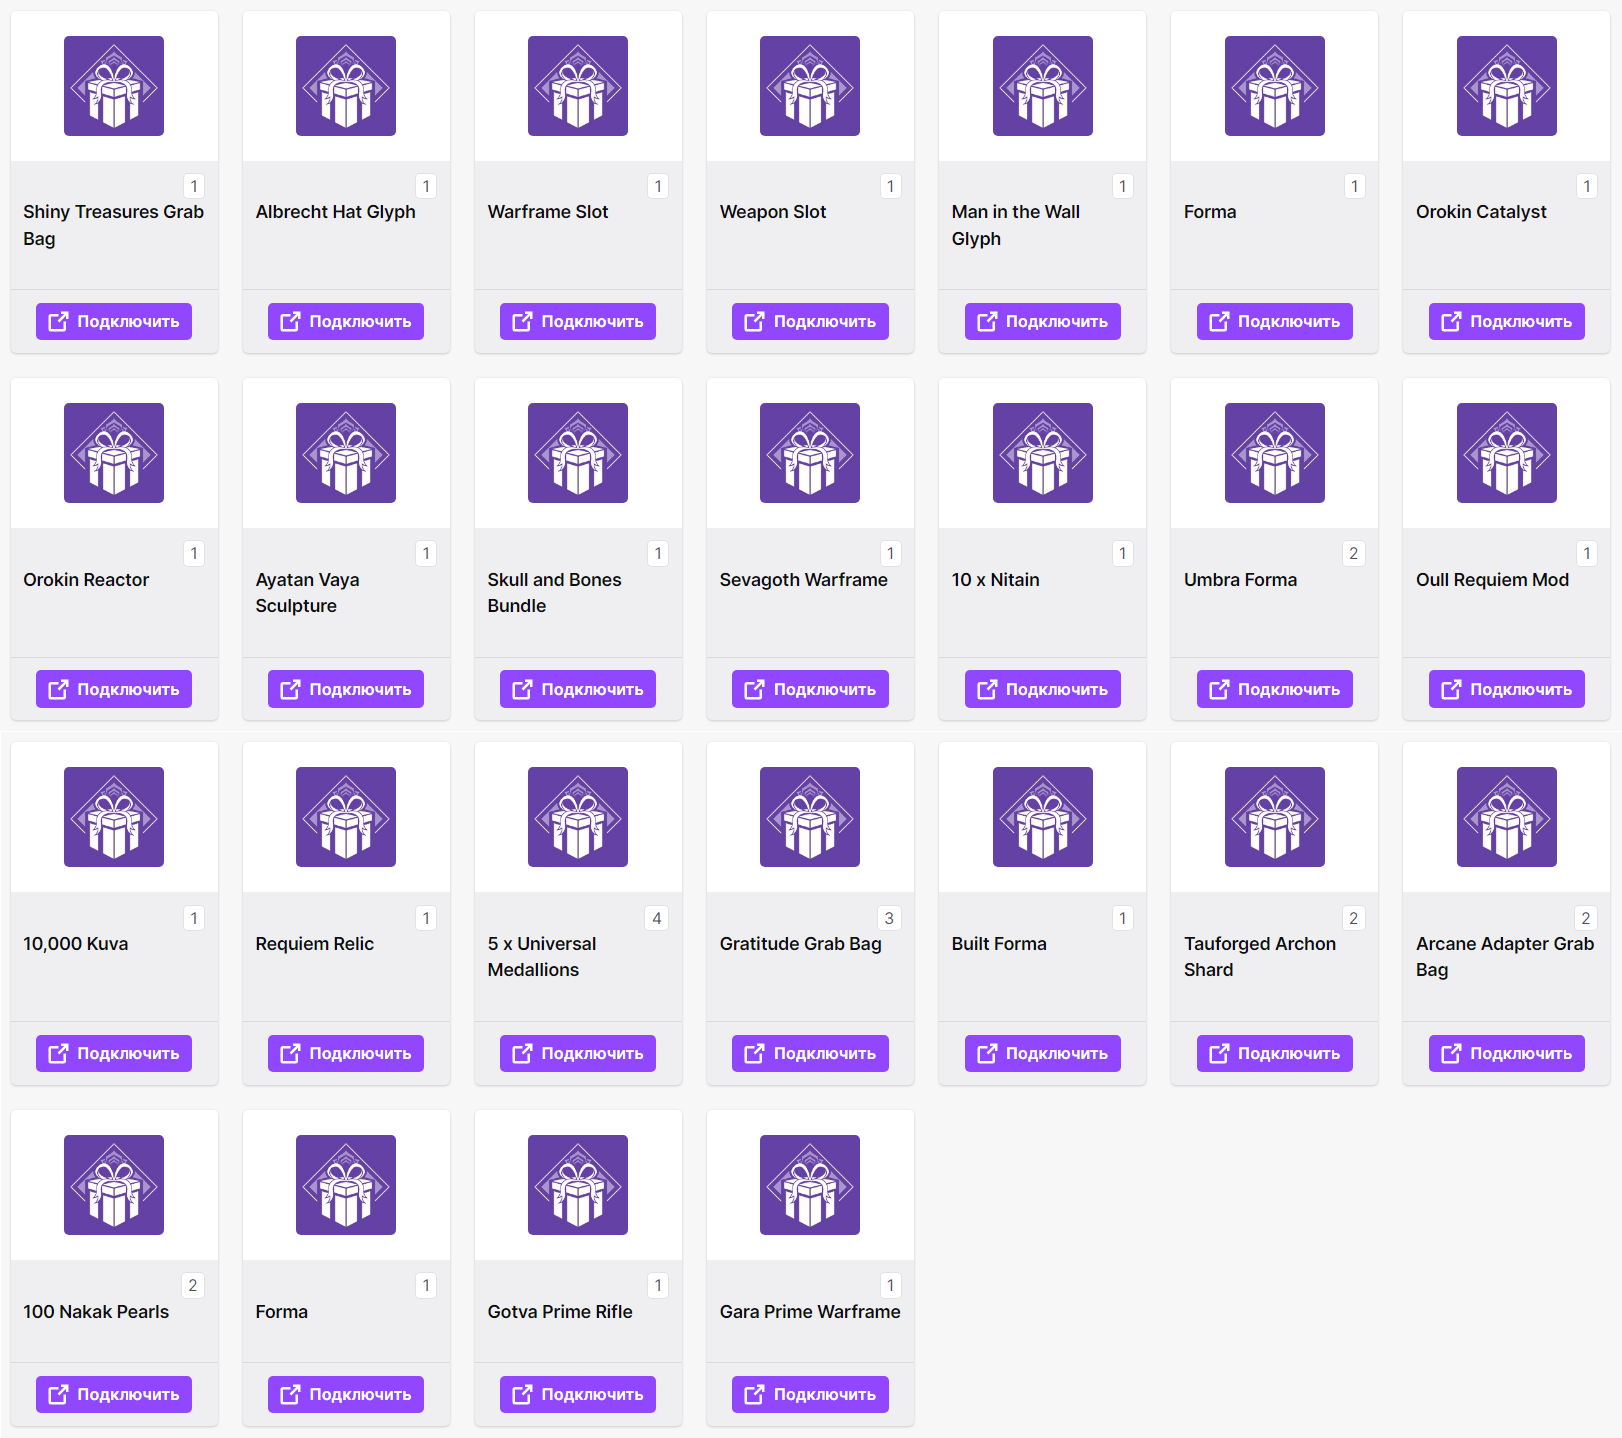Click the 100 Nakak Pearls gift icon
Screen dimensions: 1622x1438
point(114,1185)
